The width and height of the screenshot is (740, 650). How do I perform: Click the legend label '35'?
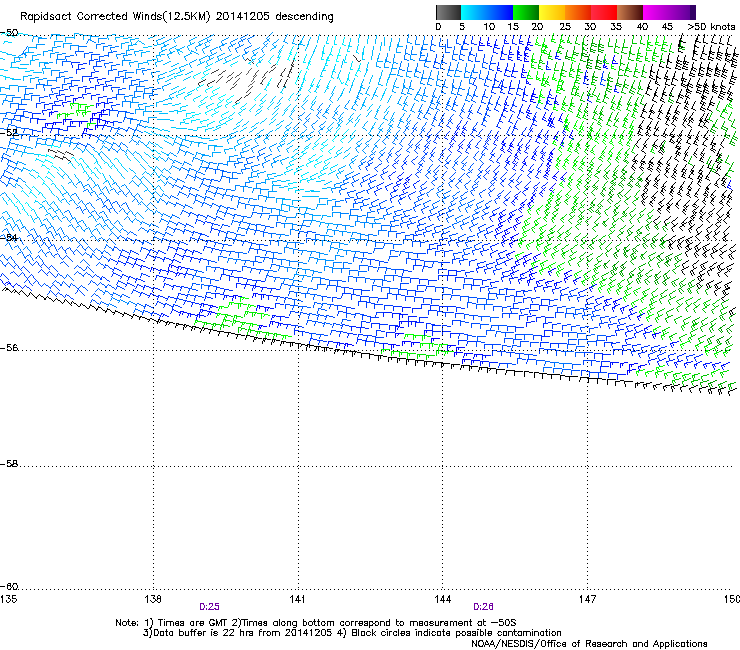[x=616, y=27]
